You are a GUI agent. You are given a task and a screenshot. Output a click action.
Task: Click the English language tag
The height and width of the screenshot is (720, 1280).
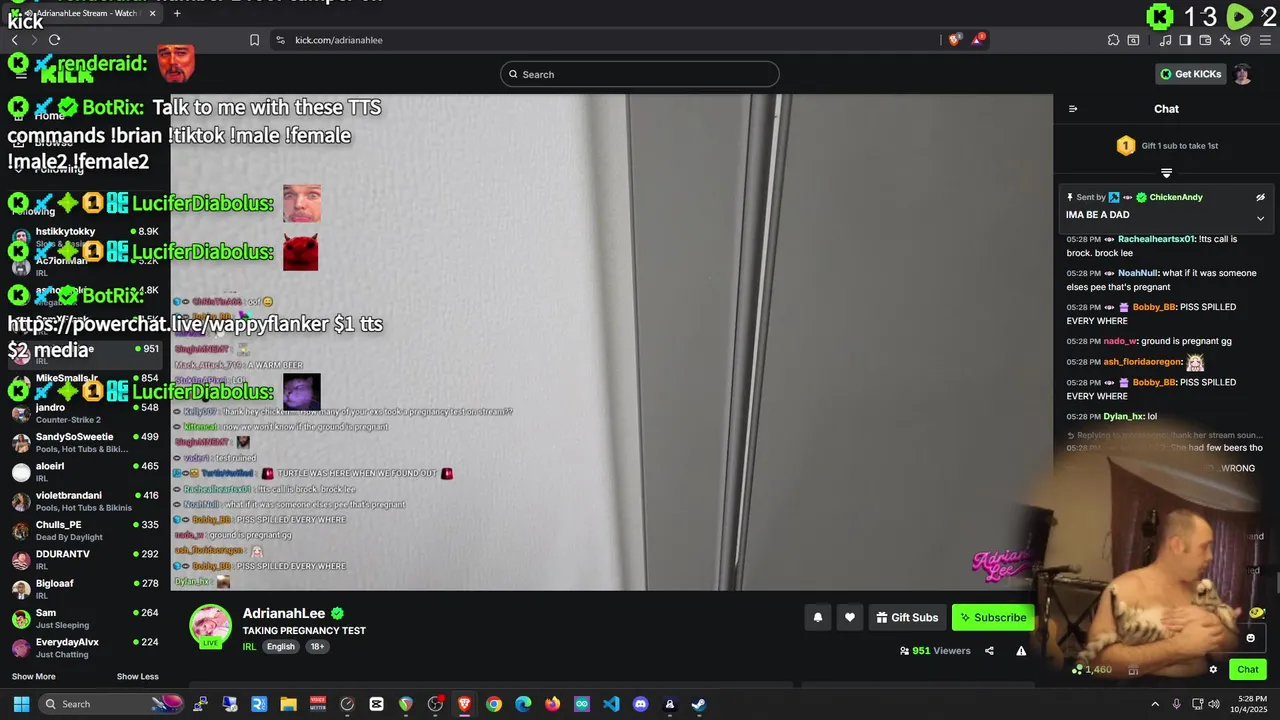point(281,647)
